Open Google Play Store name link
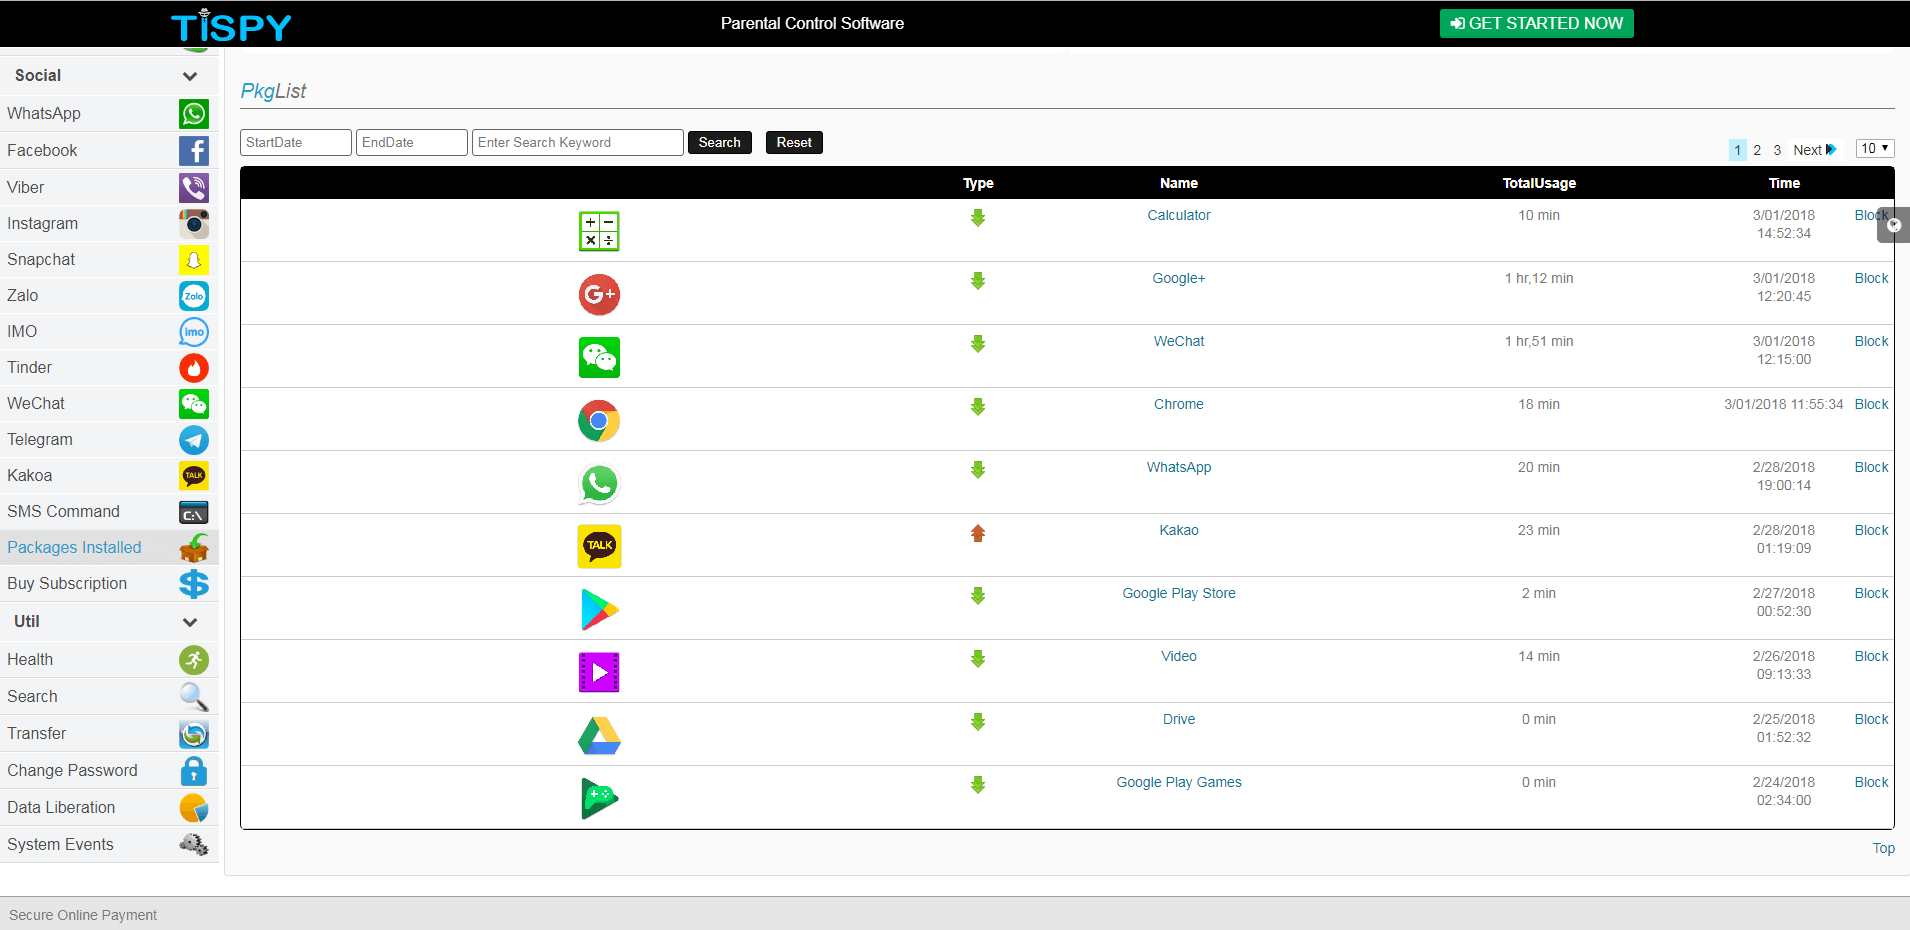This screenshot has width=1910, height=930. 1179,593
